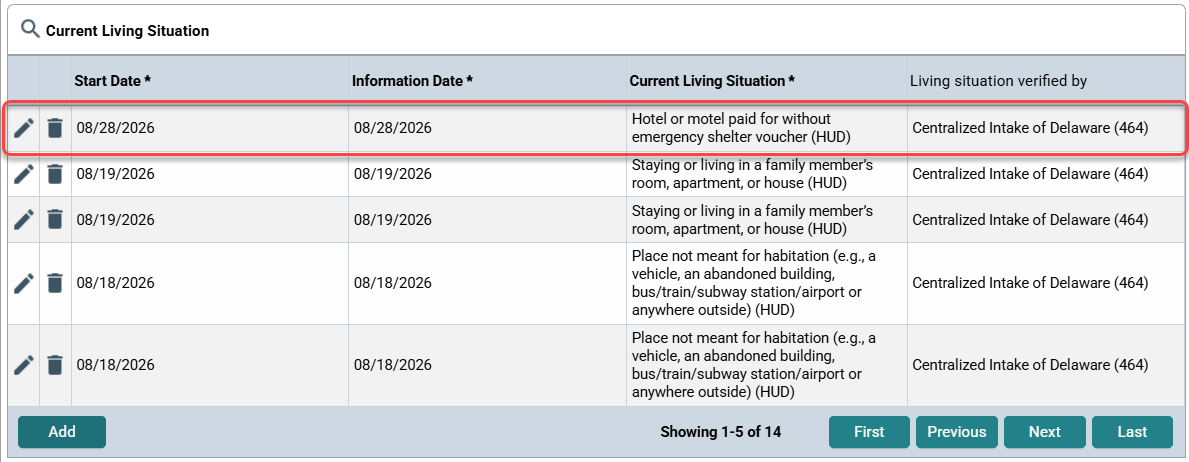Edit the first 08/19/2026 family member record
Viewport: 1189px width, 462px height.
[x=24, y=174]
